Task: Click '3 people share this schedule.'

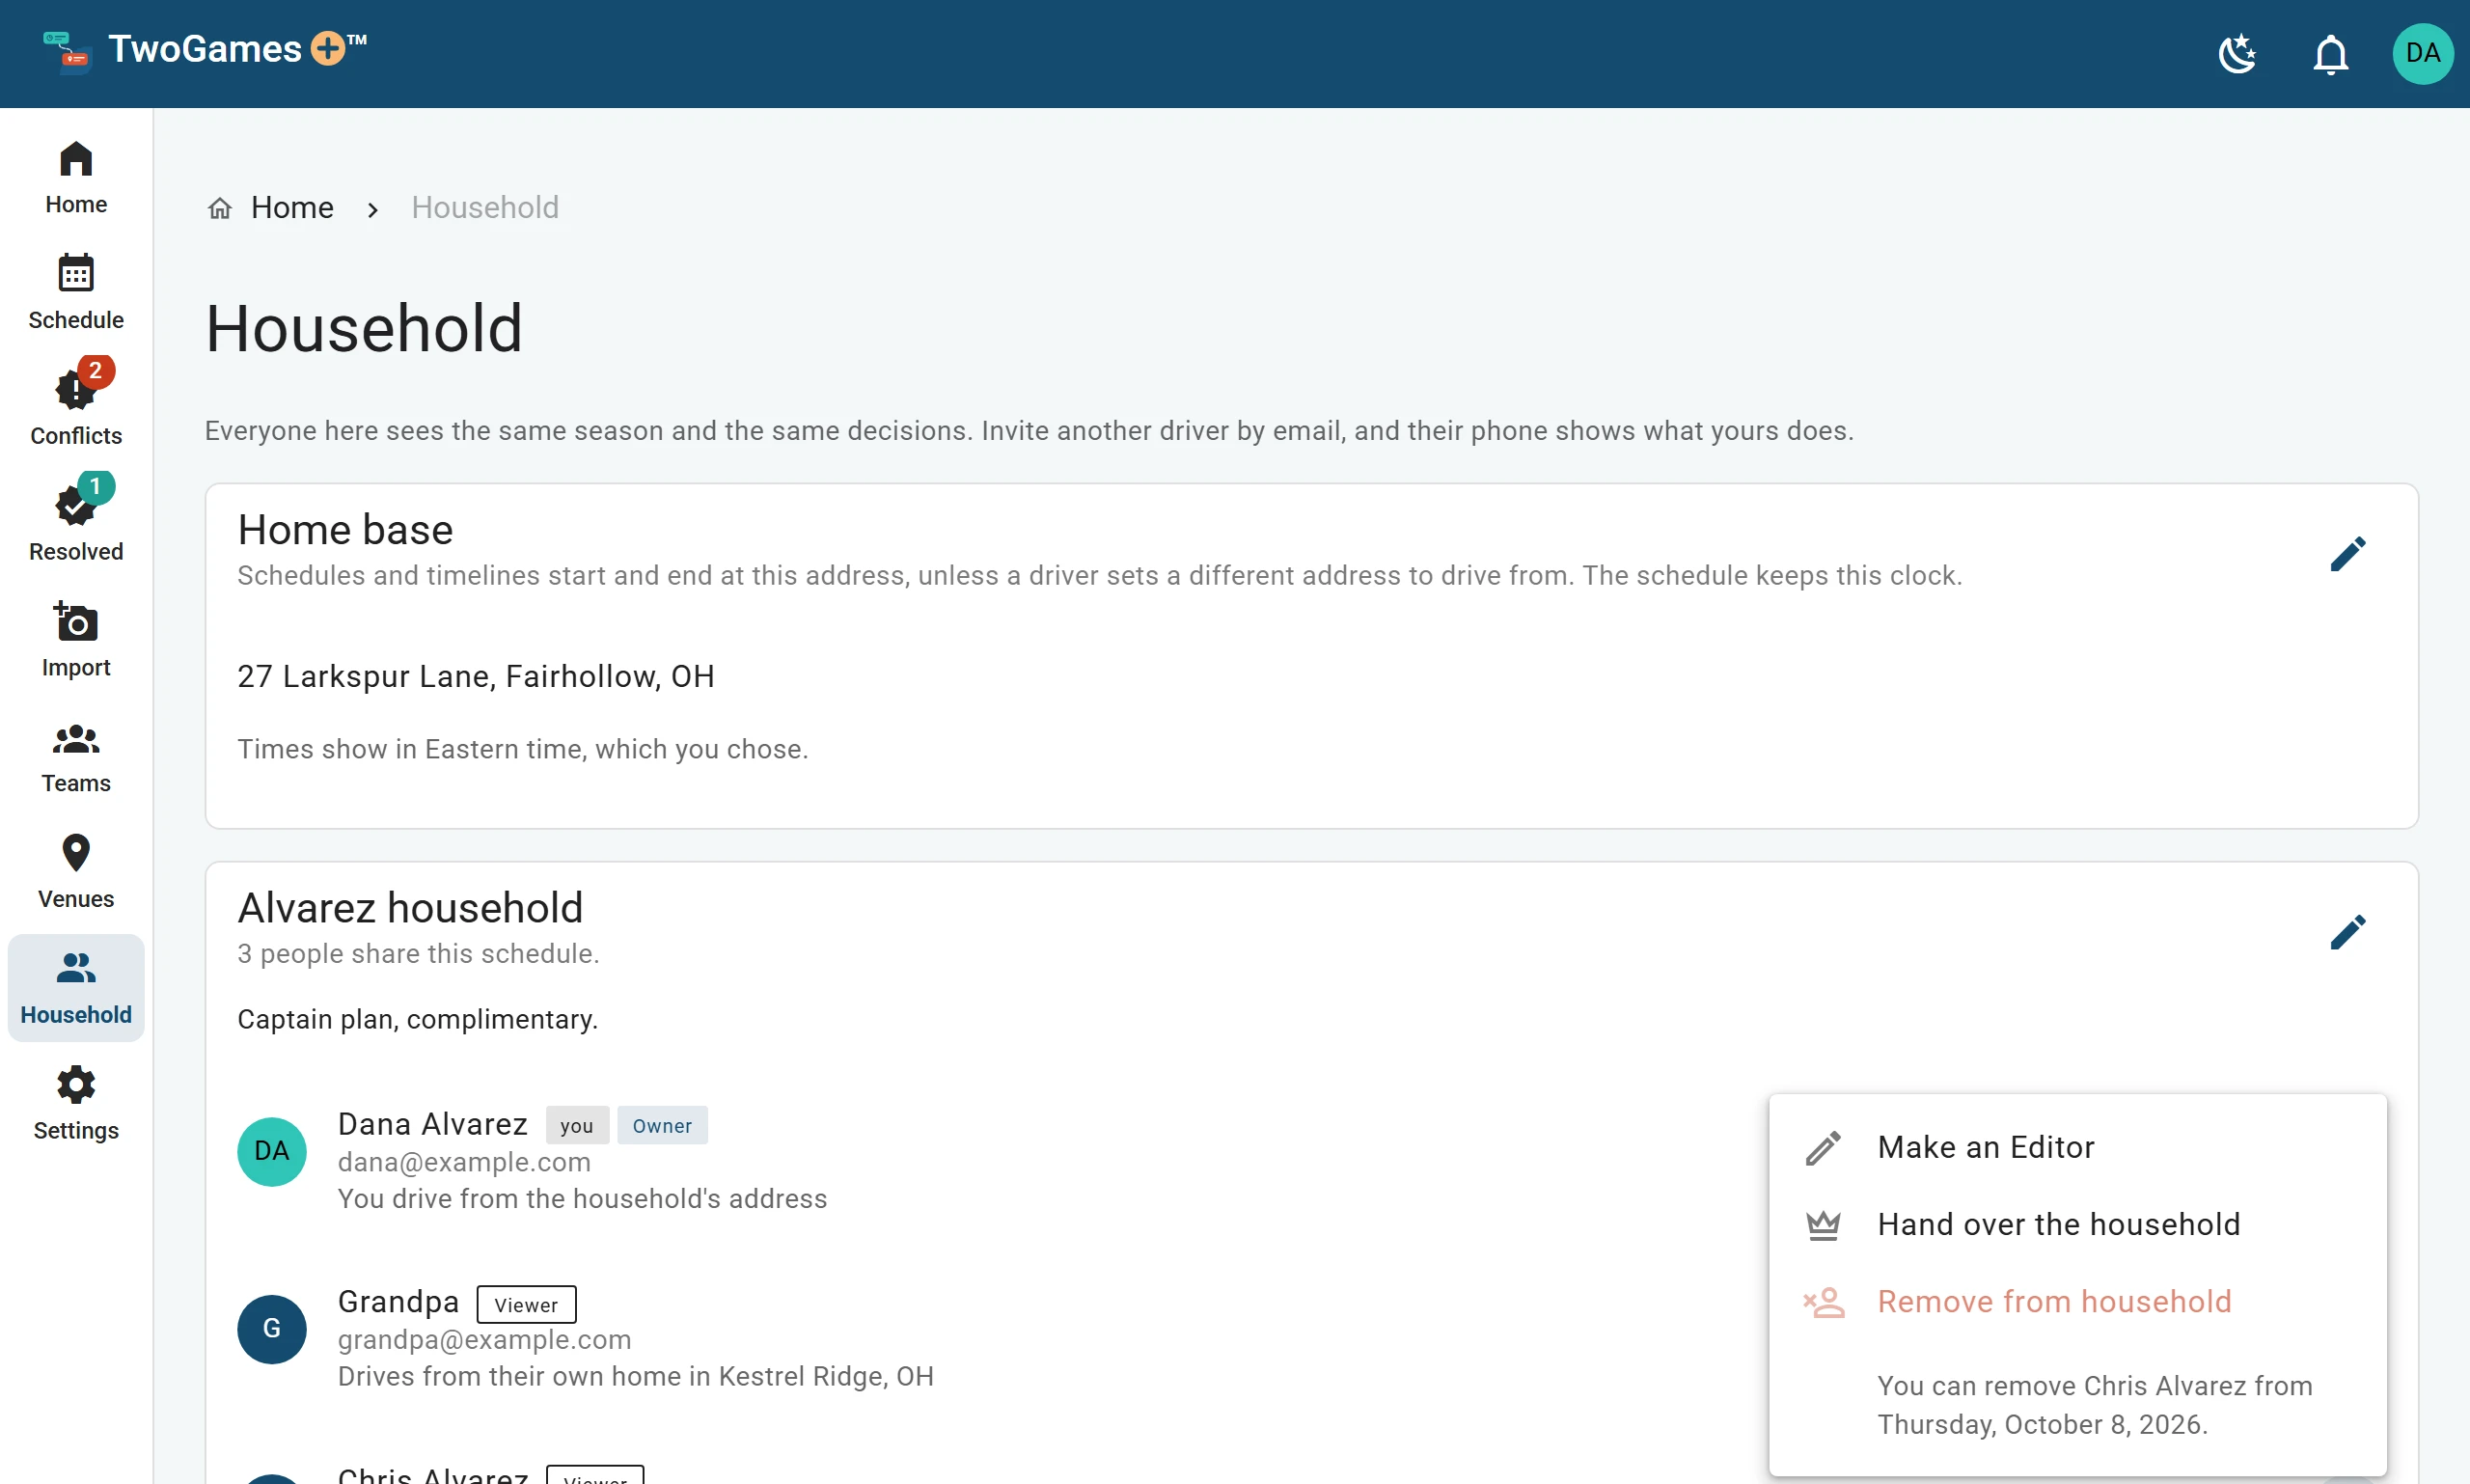Action: coord(418,954)
